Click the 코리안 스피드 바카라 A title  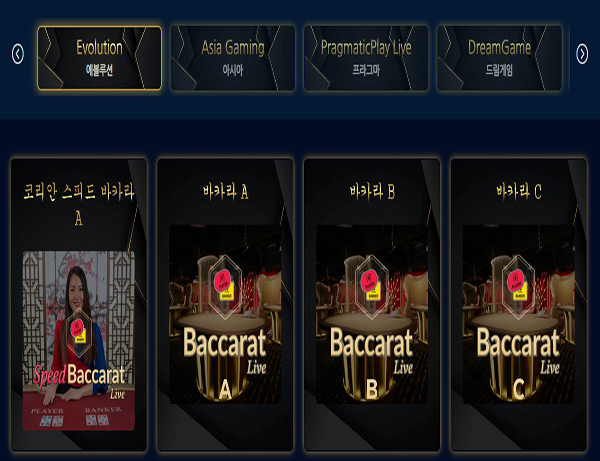click(79, 205)
